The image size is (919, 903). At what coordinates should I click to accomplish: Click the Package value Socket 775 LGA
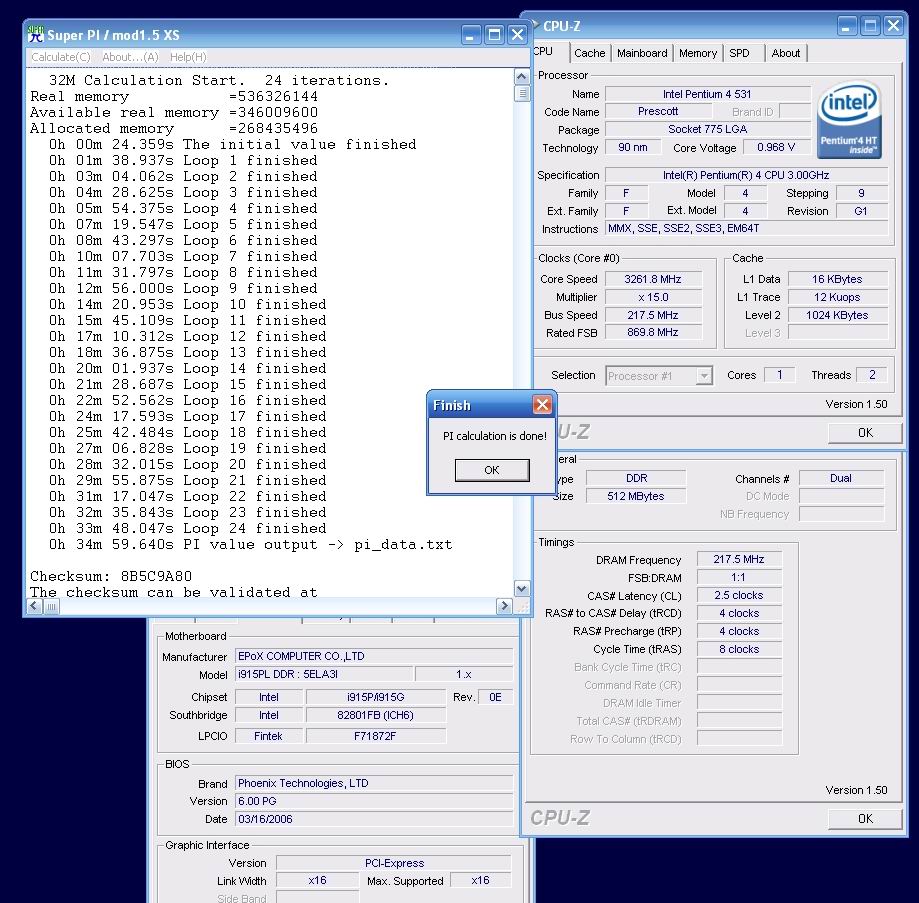click(x=707, y=129)
